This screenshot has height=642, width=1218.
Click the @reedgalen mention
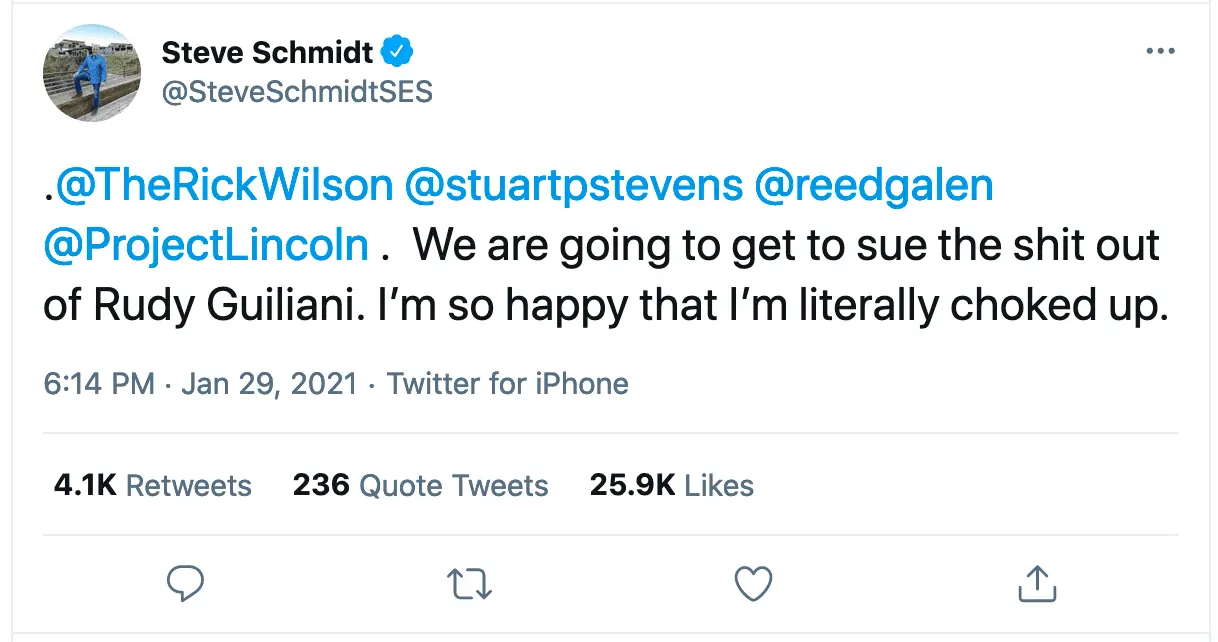pos(875,187)
